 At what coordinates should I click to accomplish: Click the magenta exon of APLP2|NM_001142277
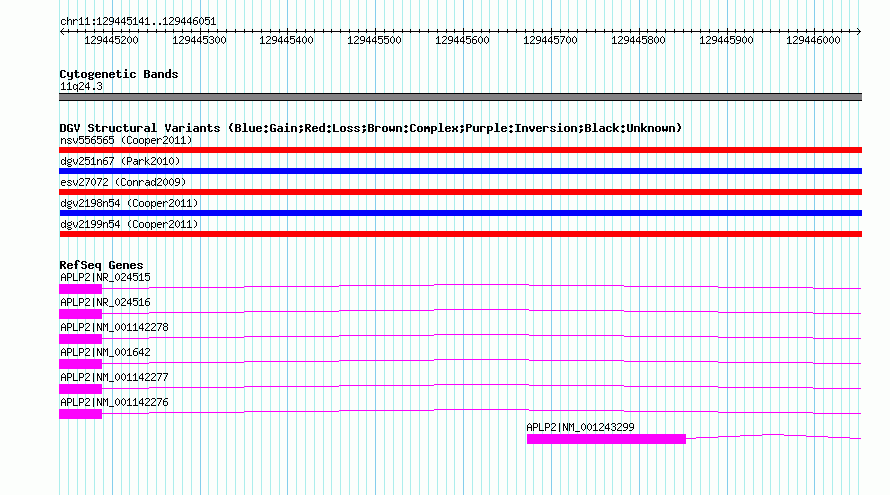(x=81, y=389)
